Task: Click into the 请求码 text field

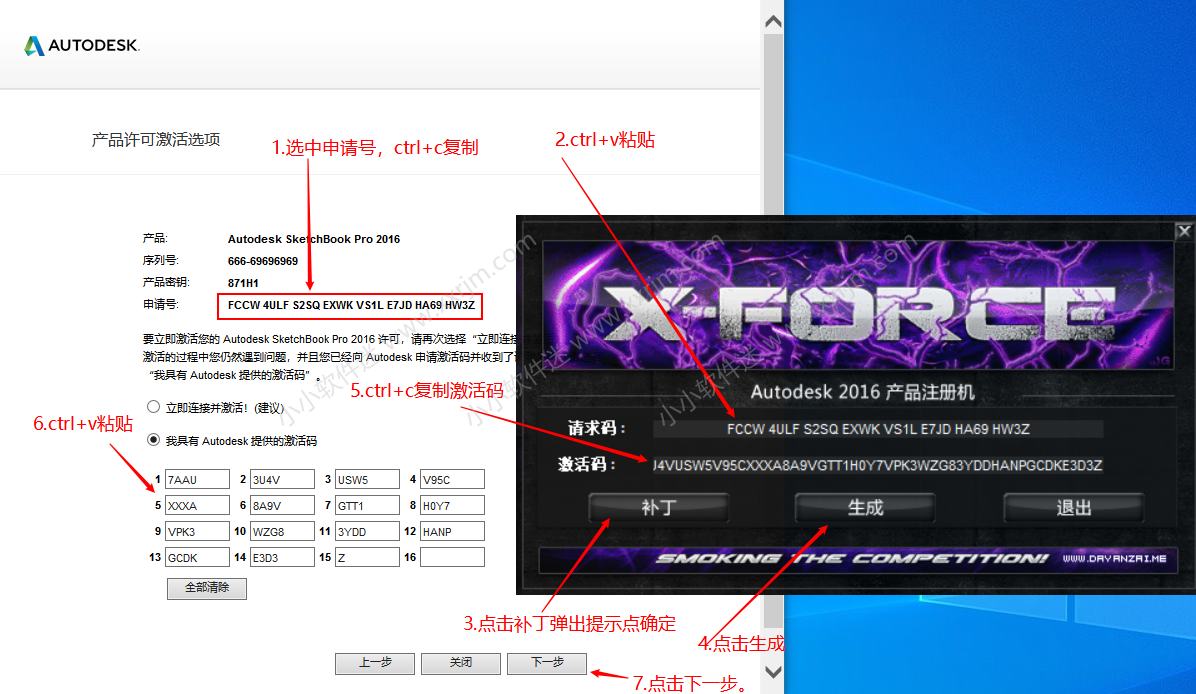Action: coord(878,429)
